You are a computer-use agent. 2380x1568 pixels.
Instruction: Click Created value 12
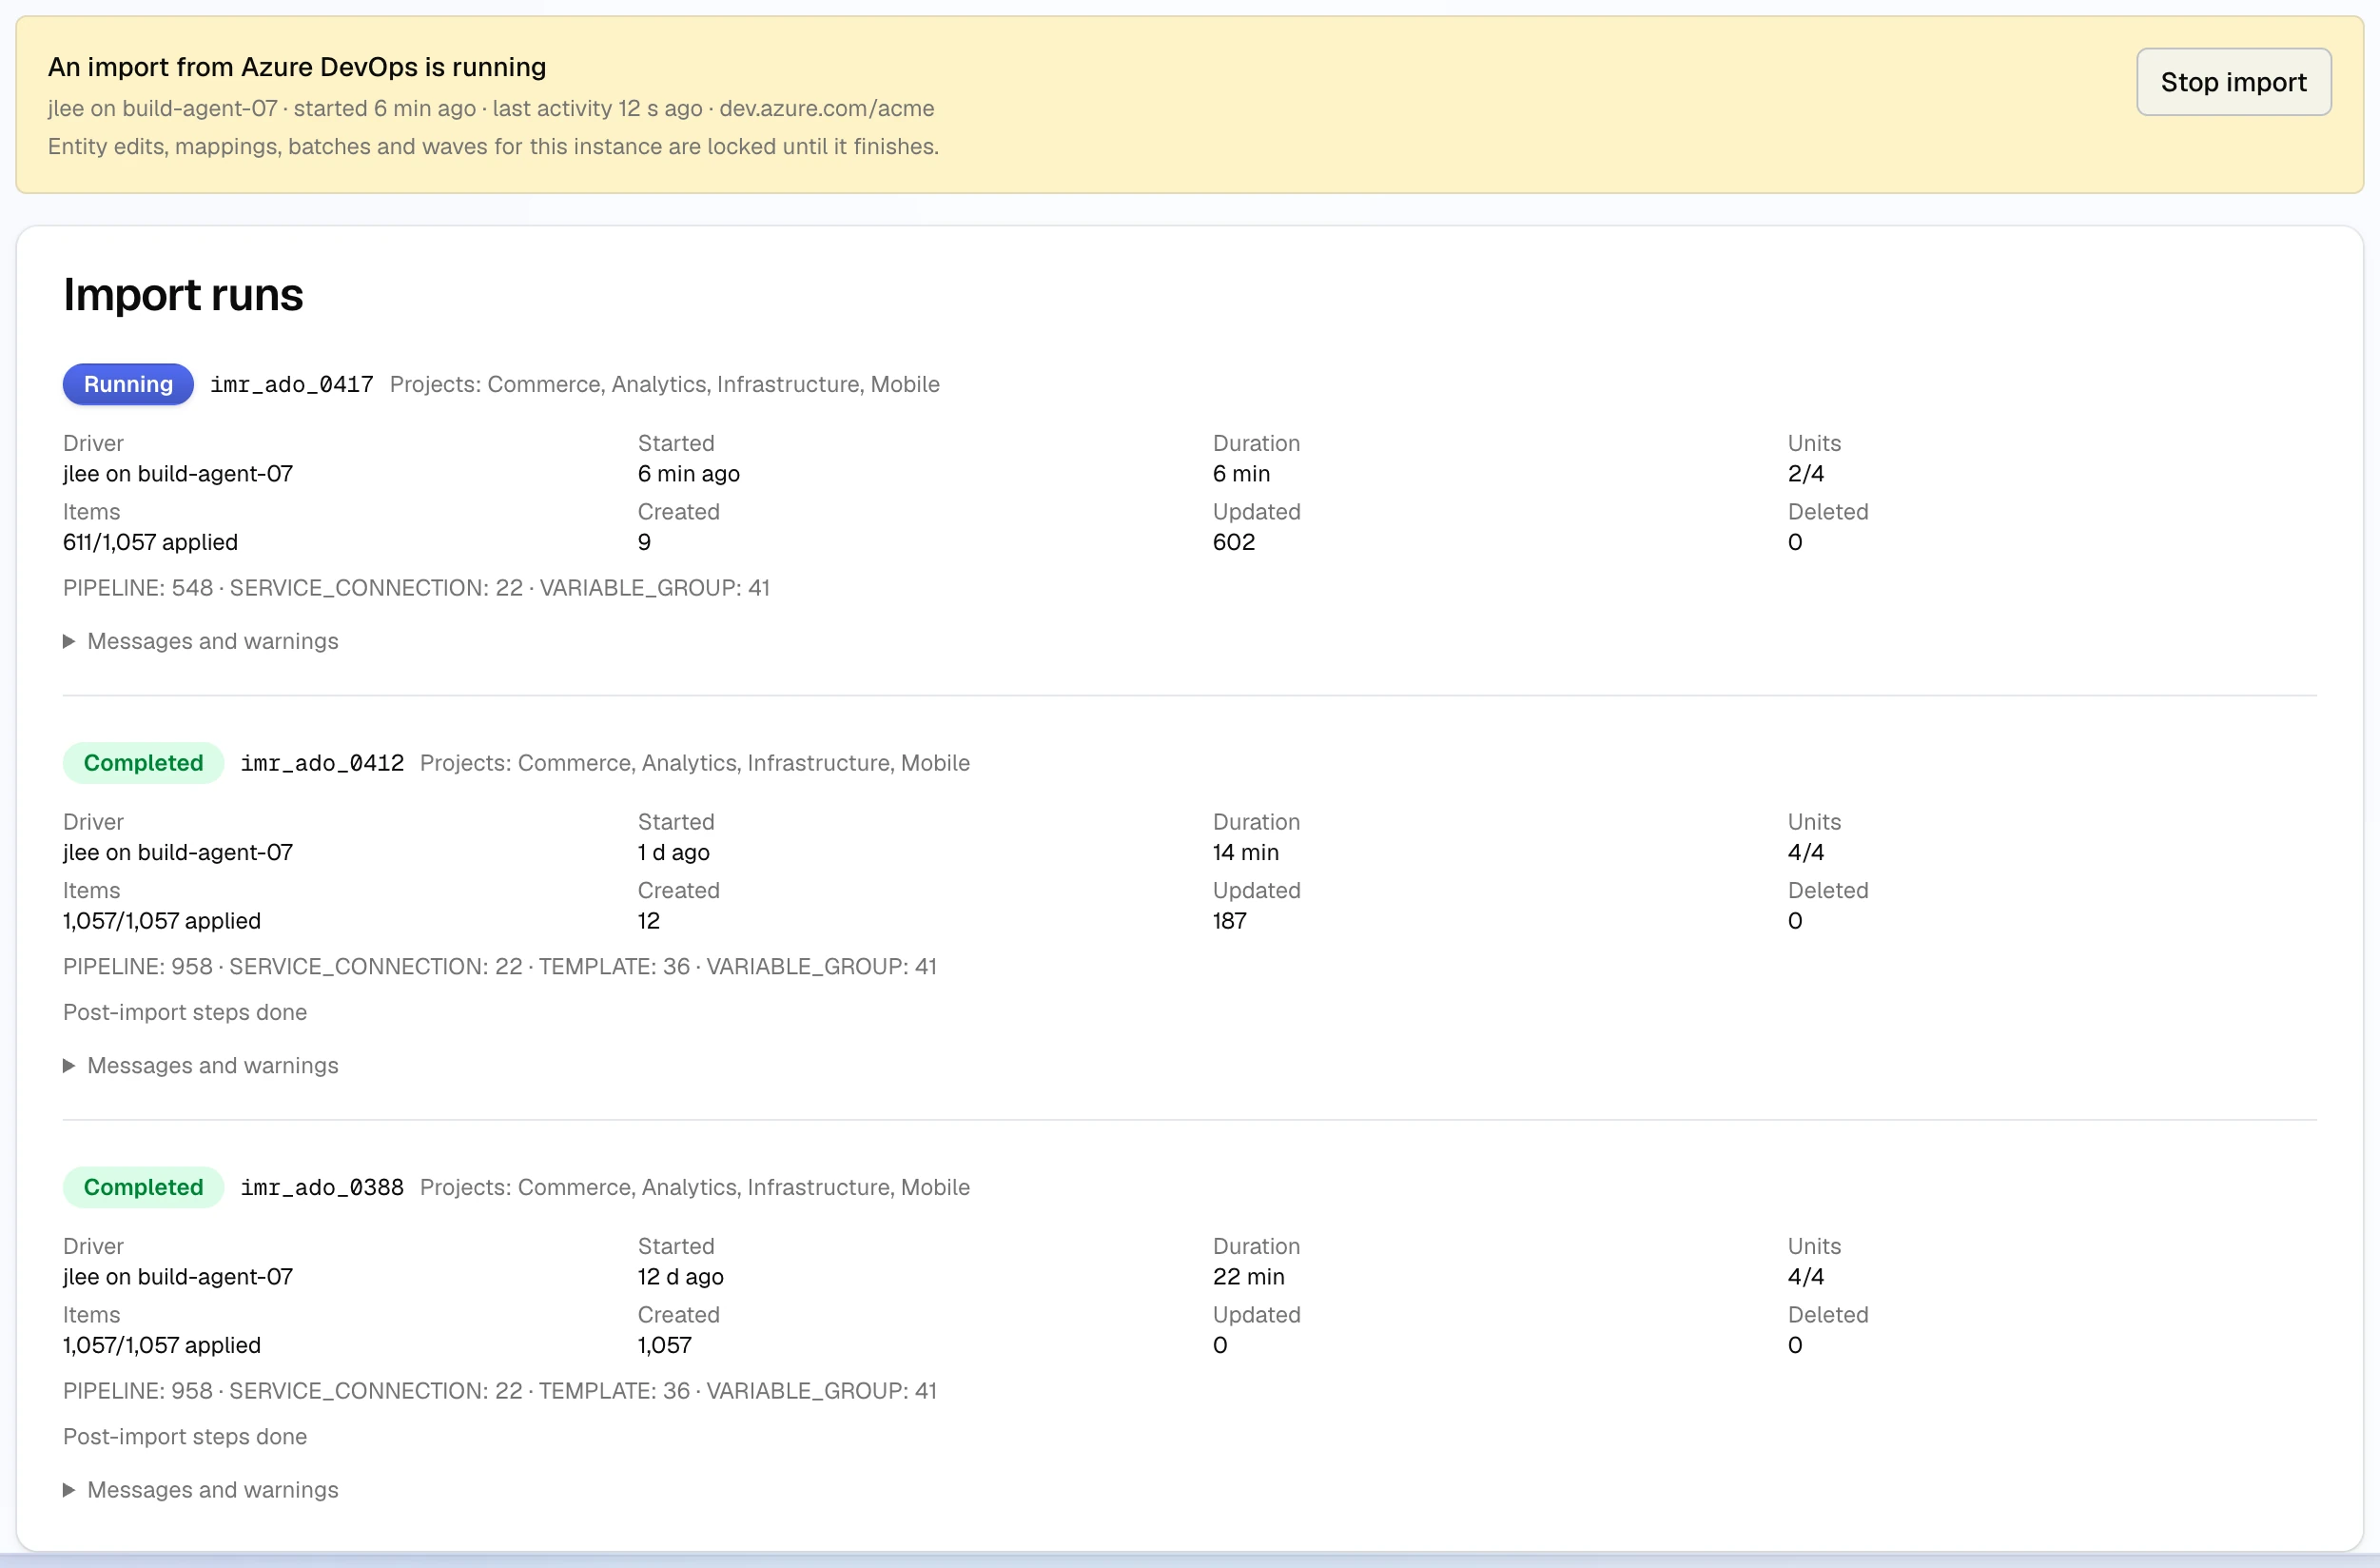[648, 920]
